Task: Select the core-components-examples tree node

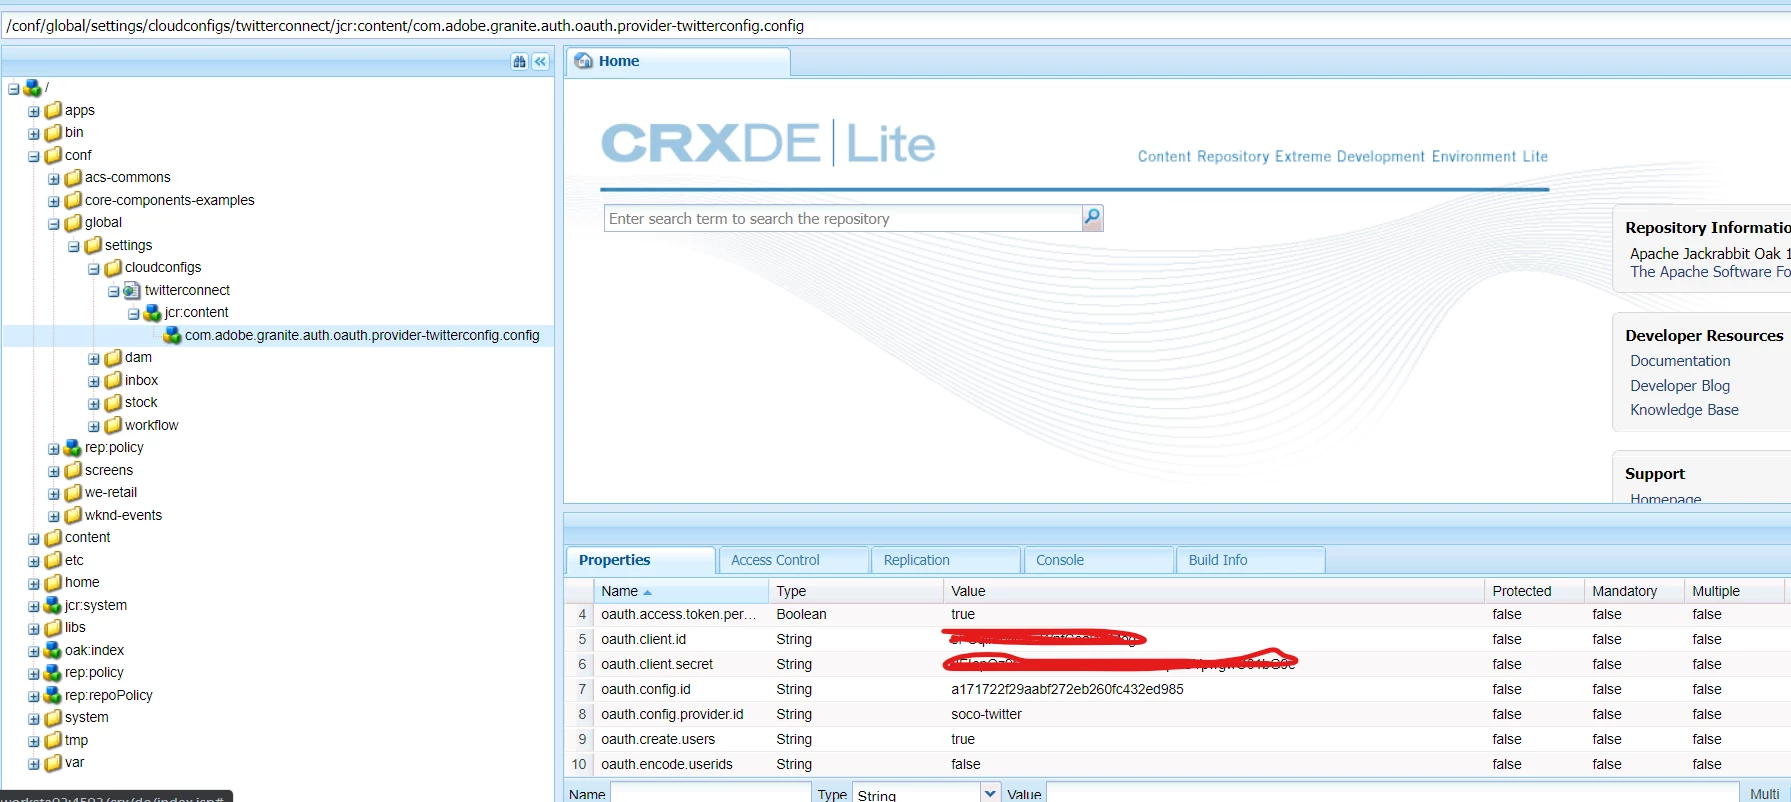Action: point(170,200)
